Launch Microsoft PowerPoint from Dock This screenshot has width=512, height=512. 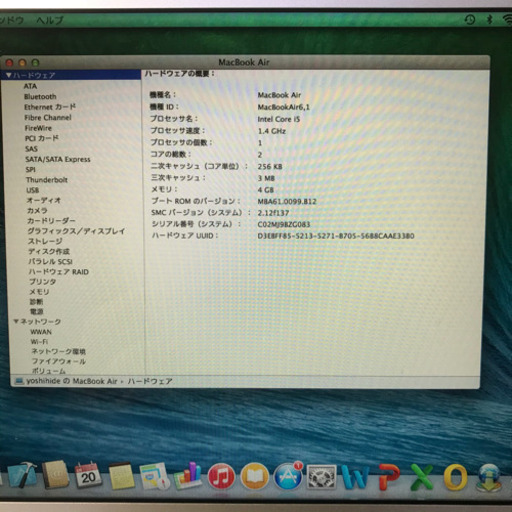pos(389,477)
